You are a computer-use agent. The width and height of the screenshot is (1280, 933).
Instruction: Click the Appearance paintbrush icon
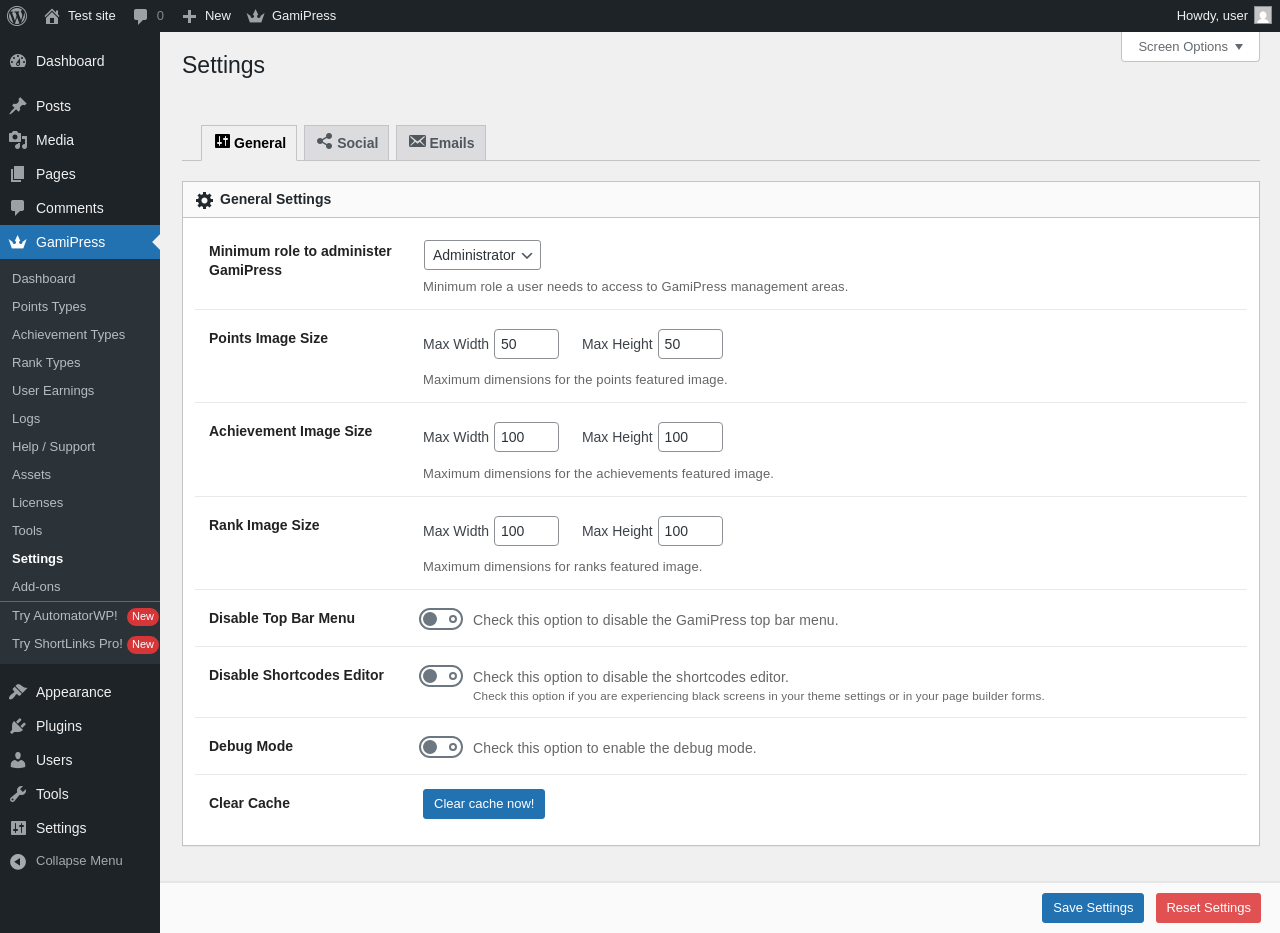18,692
